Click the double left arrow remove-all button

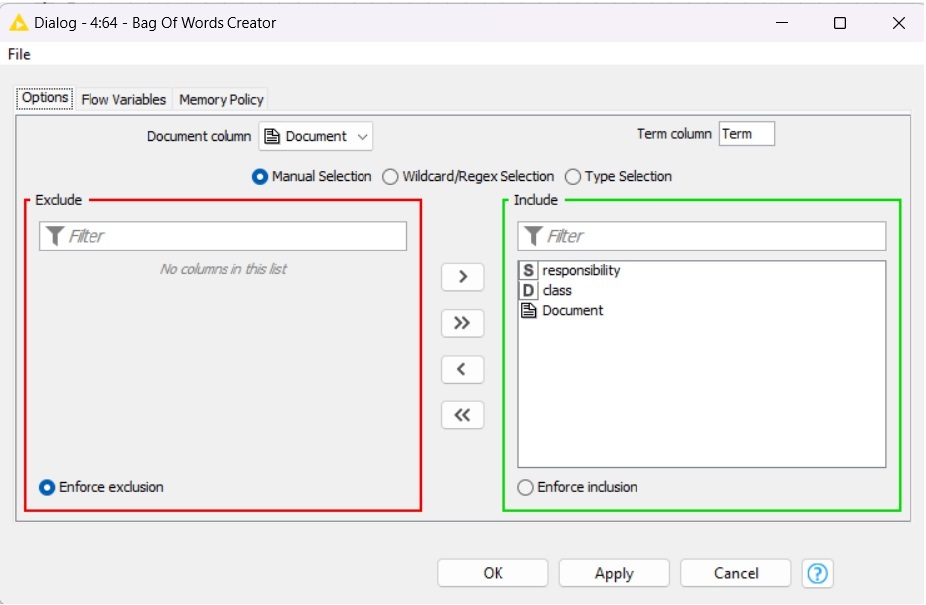click(x=462, y=415)
